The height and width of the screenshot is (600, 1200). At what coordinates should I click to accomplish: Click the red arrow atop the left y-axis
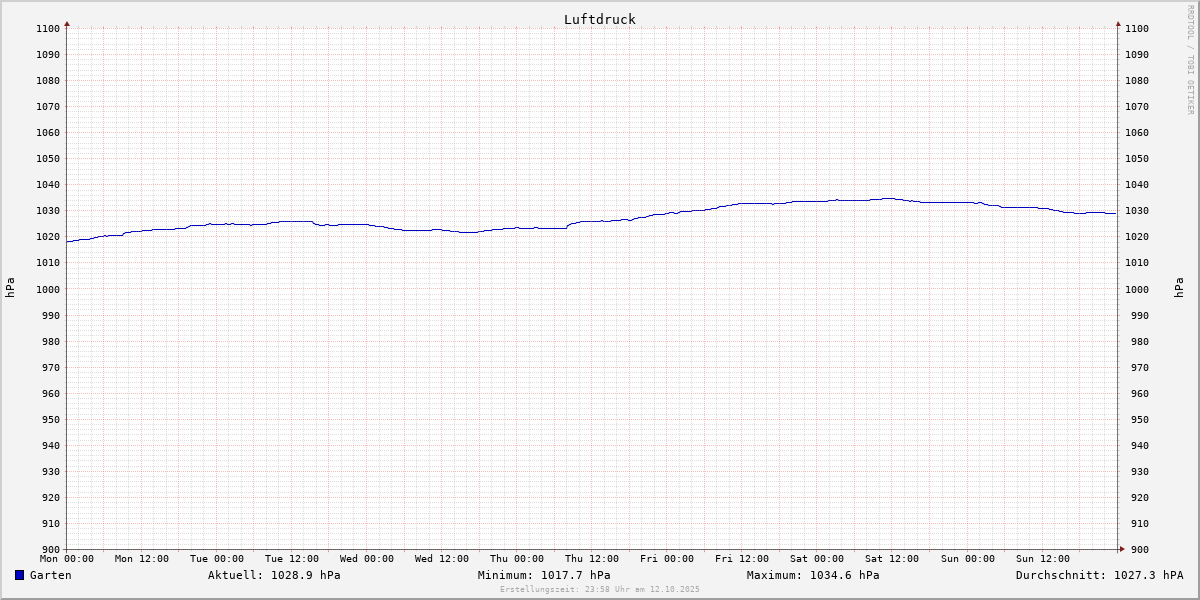click(67, 23)
